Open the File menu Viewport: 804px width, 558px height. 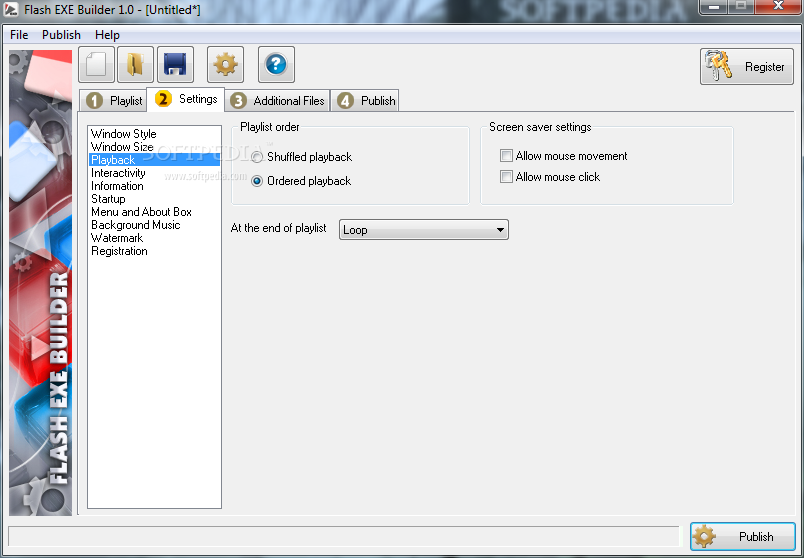point(19,35)
